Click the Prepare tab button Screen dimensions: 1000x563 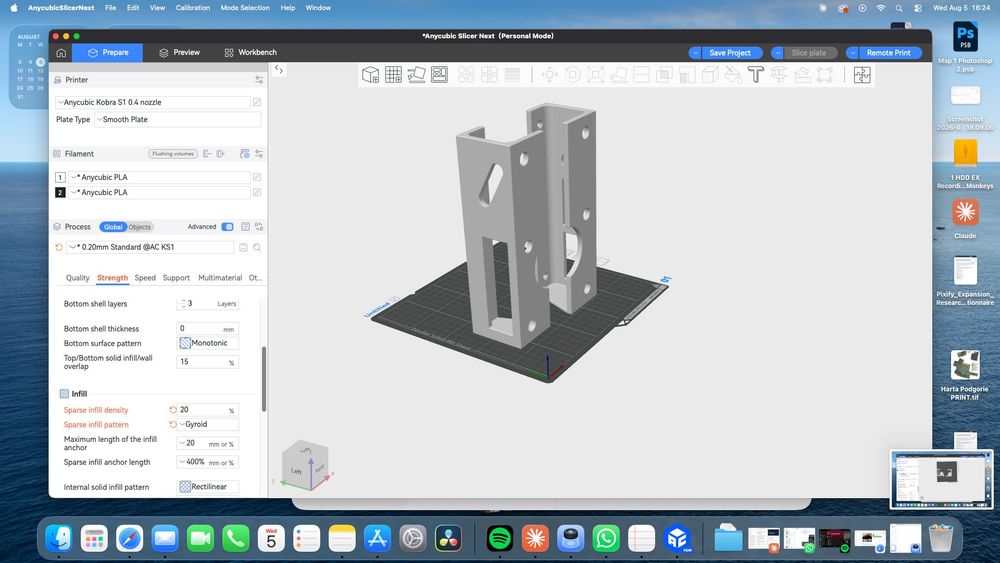107,53
